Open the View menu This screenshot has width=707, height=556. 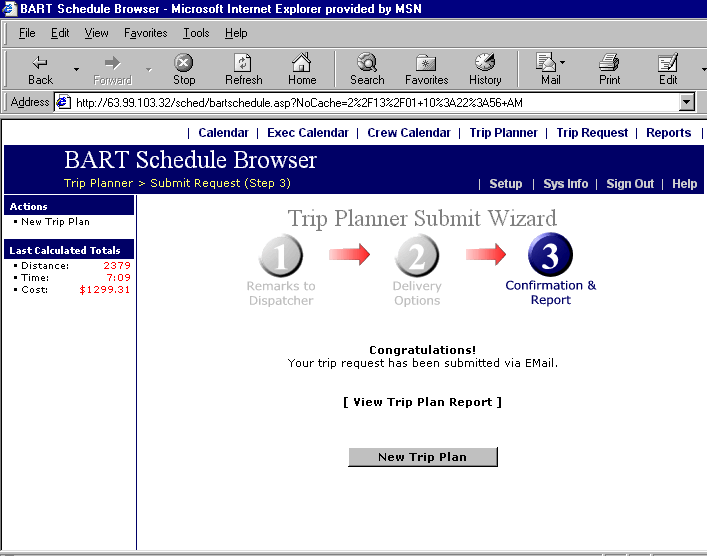[x=96, y=33]
